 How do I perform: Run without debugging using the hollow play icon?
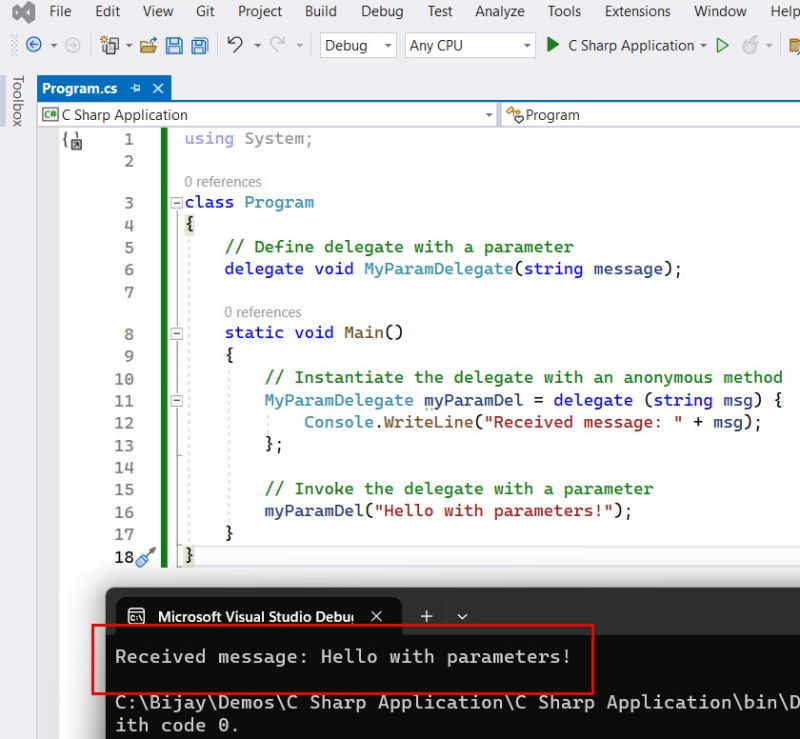[721, 45]
